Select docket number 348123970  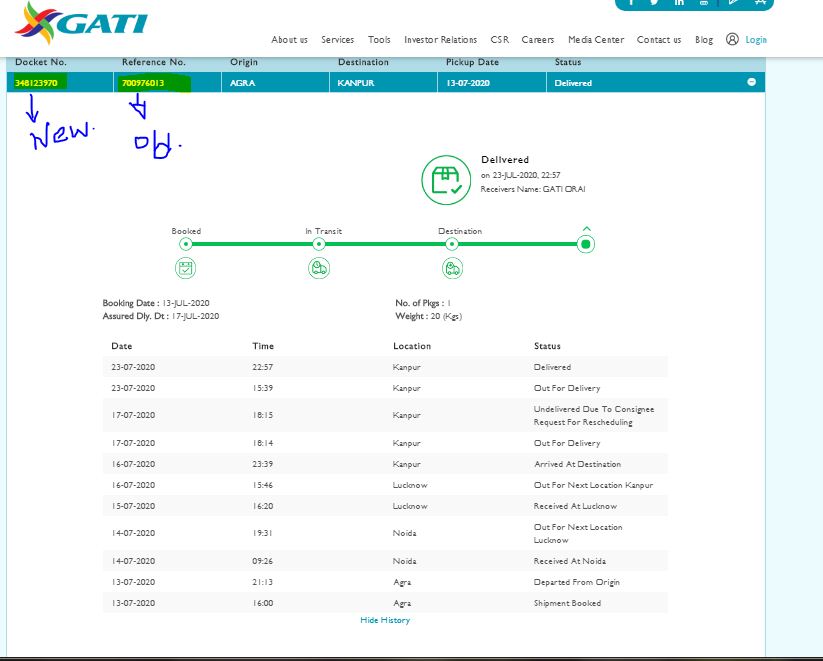coord(36,83)
